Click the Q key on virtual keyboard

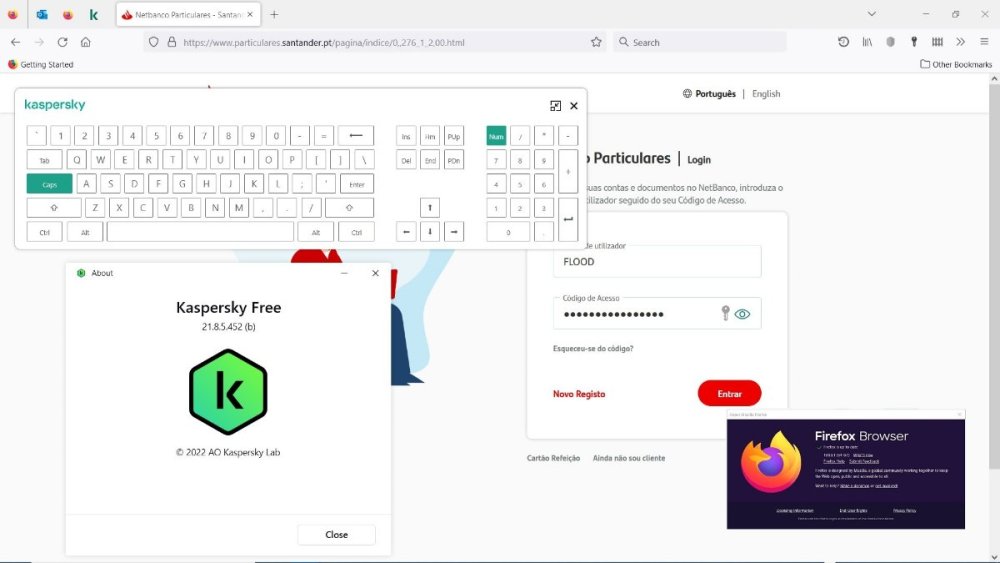[x=77, y=160]
